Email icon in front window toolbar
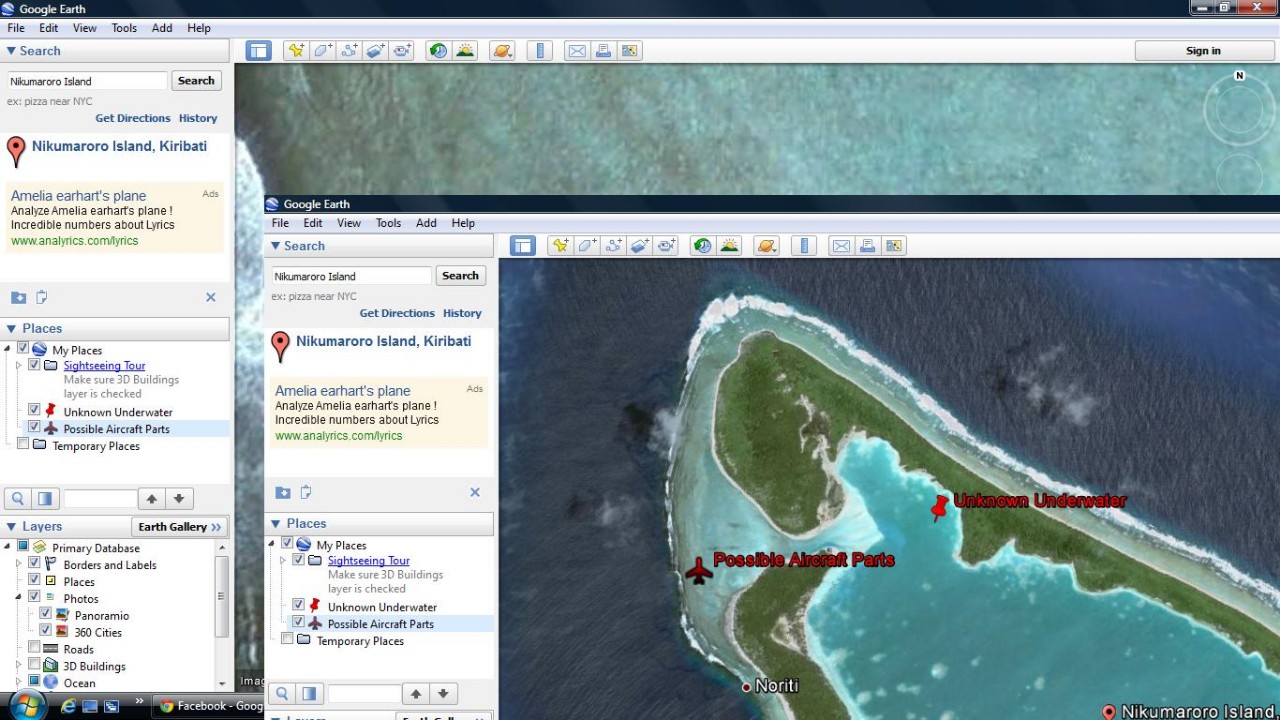Viewport: 1280px width, 720px height. 841,246
